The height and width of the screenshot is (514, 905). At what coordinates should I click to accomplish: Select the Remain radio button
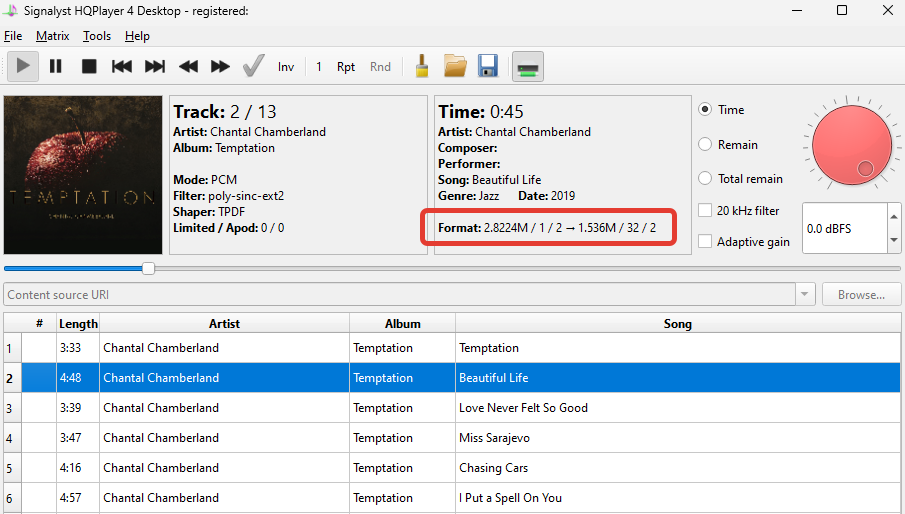[x=705, y=144]
